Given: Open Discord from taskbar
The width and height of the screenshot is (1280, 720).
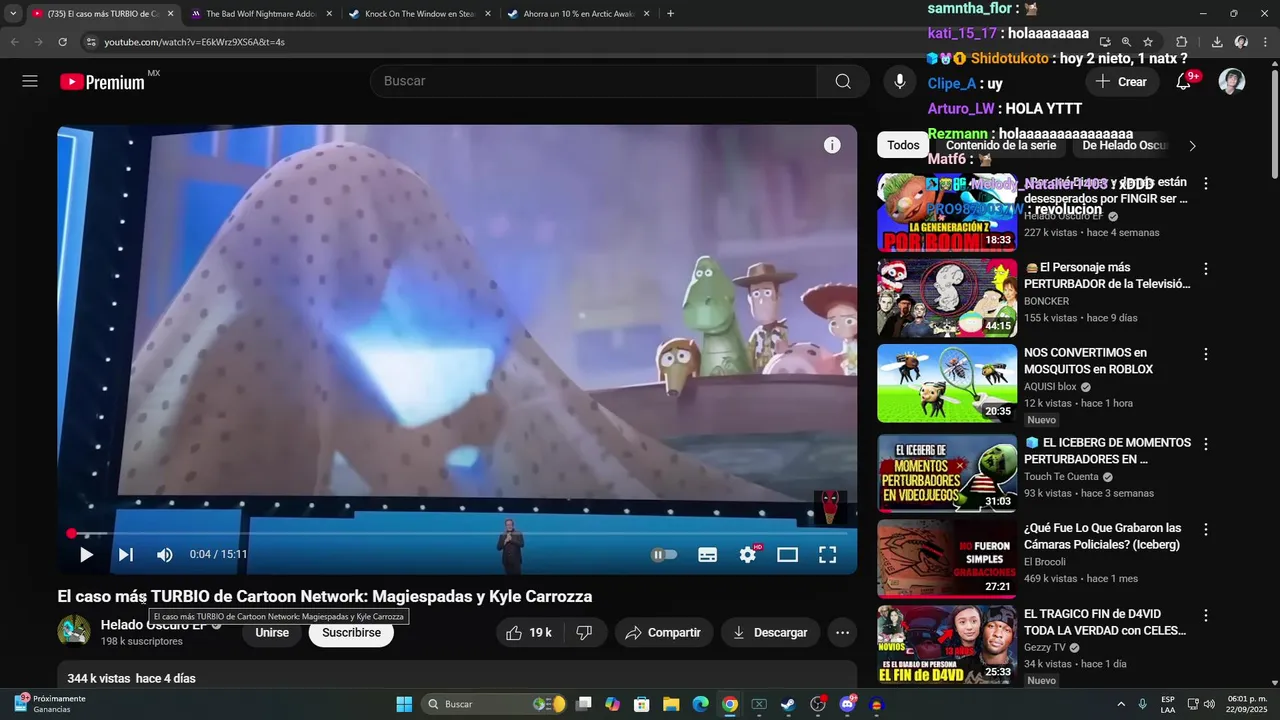Looking at the screenshot, I should tap(848, 704).
